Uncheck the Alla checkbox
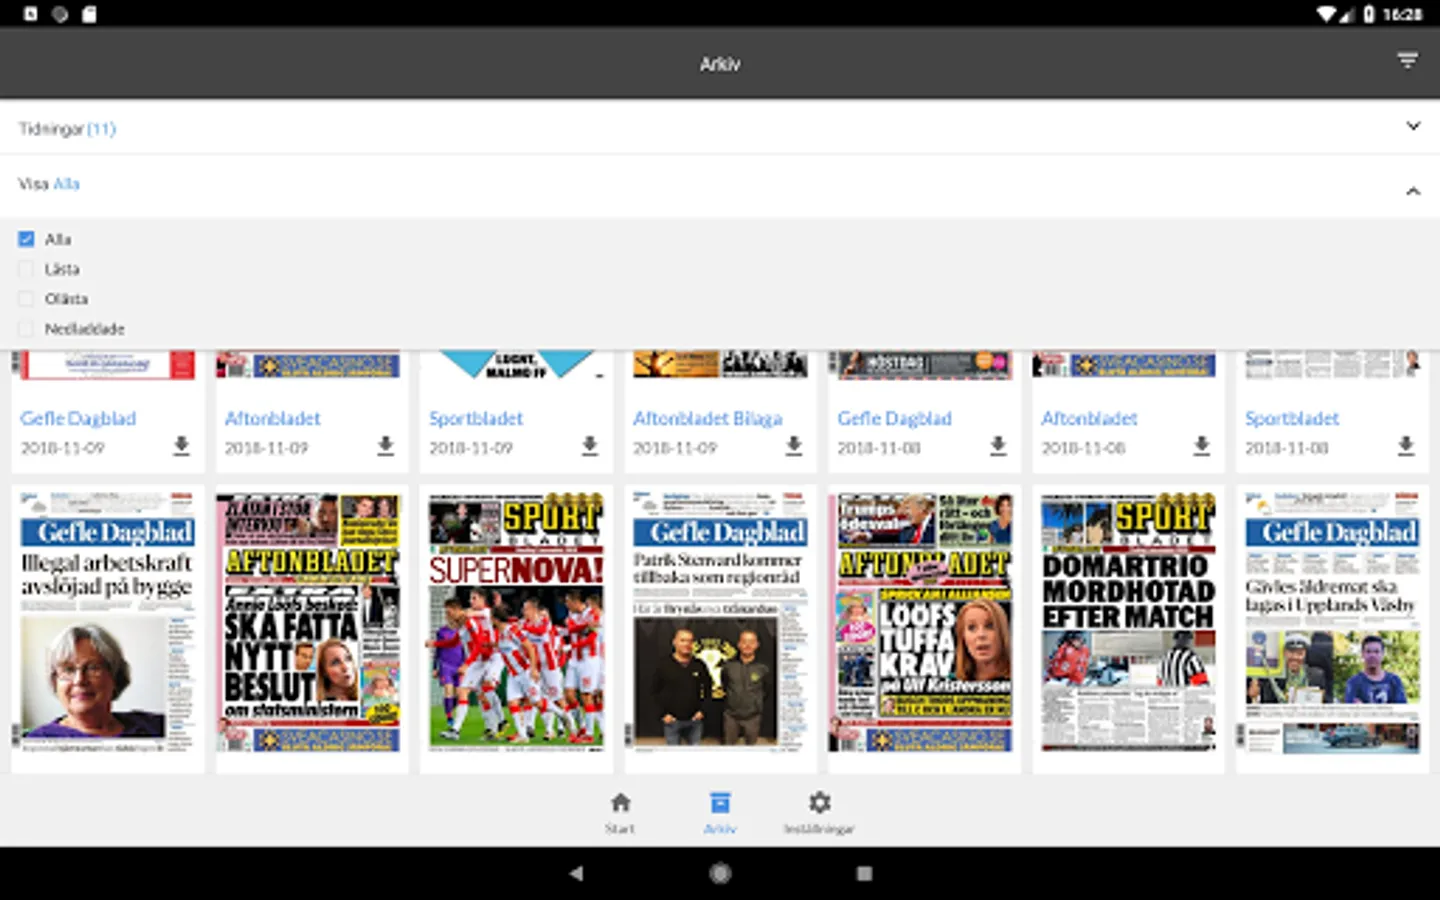Viewport: 1440px width, 900px height. [26, 239]
